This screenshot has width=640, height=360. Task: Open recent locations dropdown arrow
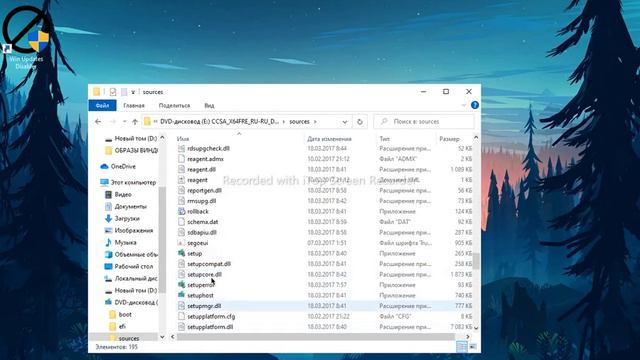(x=124, y=122)
